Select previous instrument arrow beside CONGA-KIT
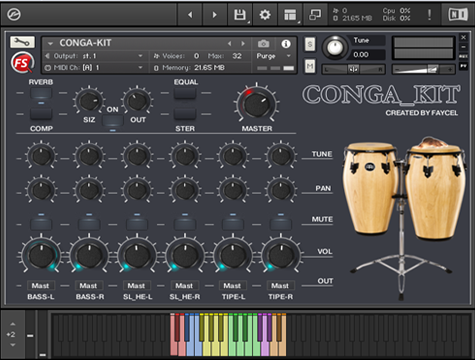The height and width of the screenshot is (360, 475). (229, 44)
